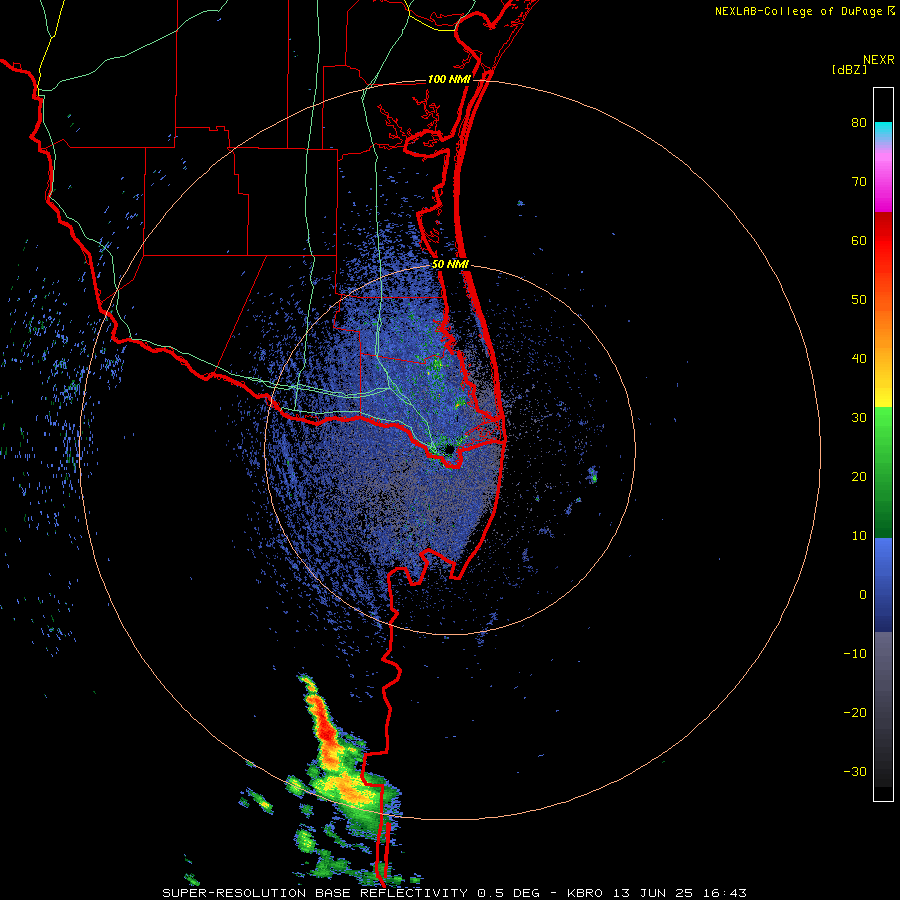
Task: Click the 60 dBZ colorbar label
Action: tap(859, 240)
